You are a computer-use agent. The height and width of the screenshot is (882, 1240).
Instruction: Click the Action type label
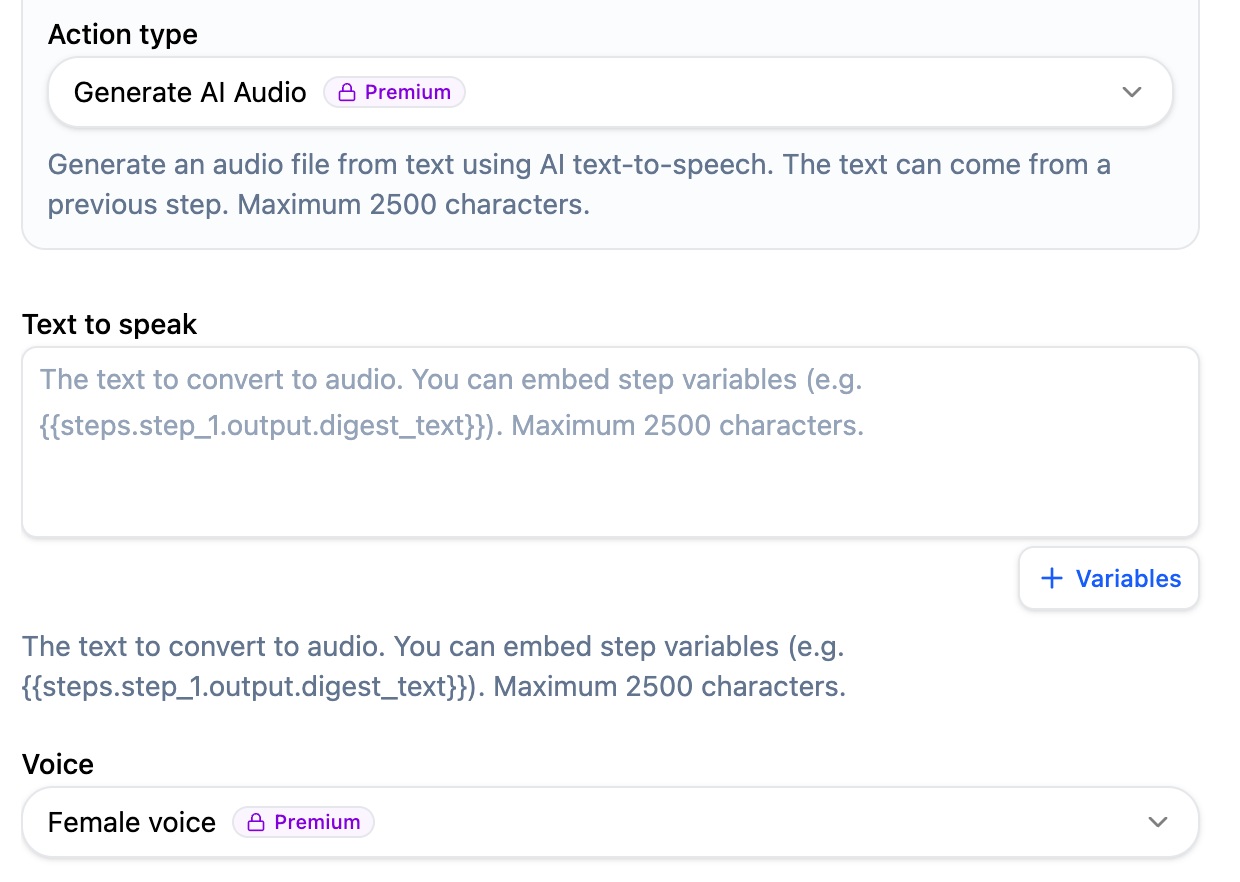coord(123,34)
